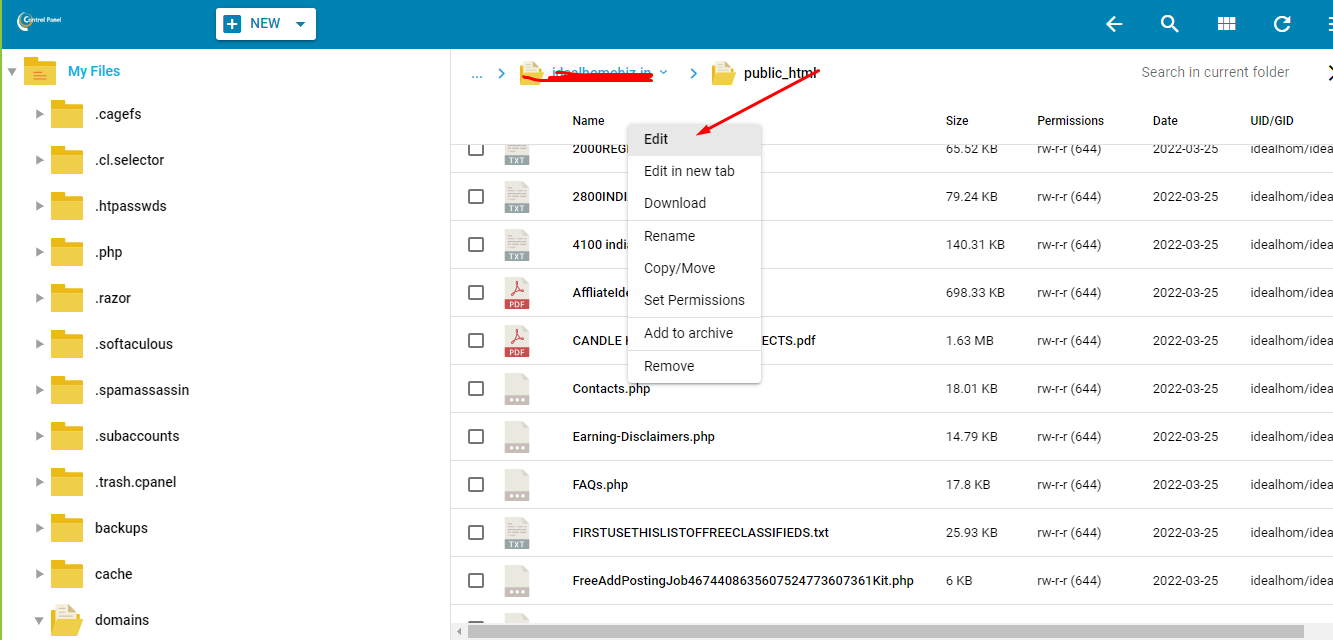Select Download in context menu
The width and height of the screenshot is (1333, 640).
pos(694,203)
